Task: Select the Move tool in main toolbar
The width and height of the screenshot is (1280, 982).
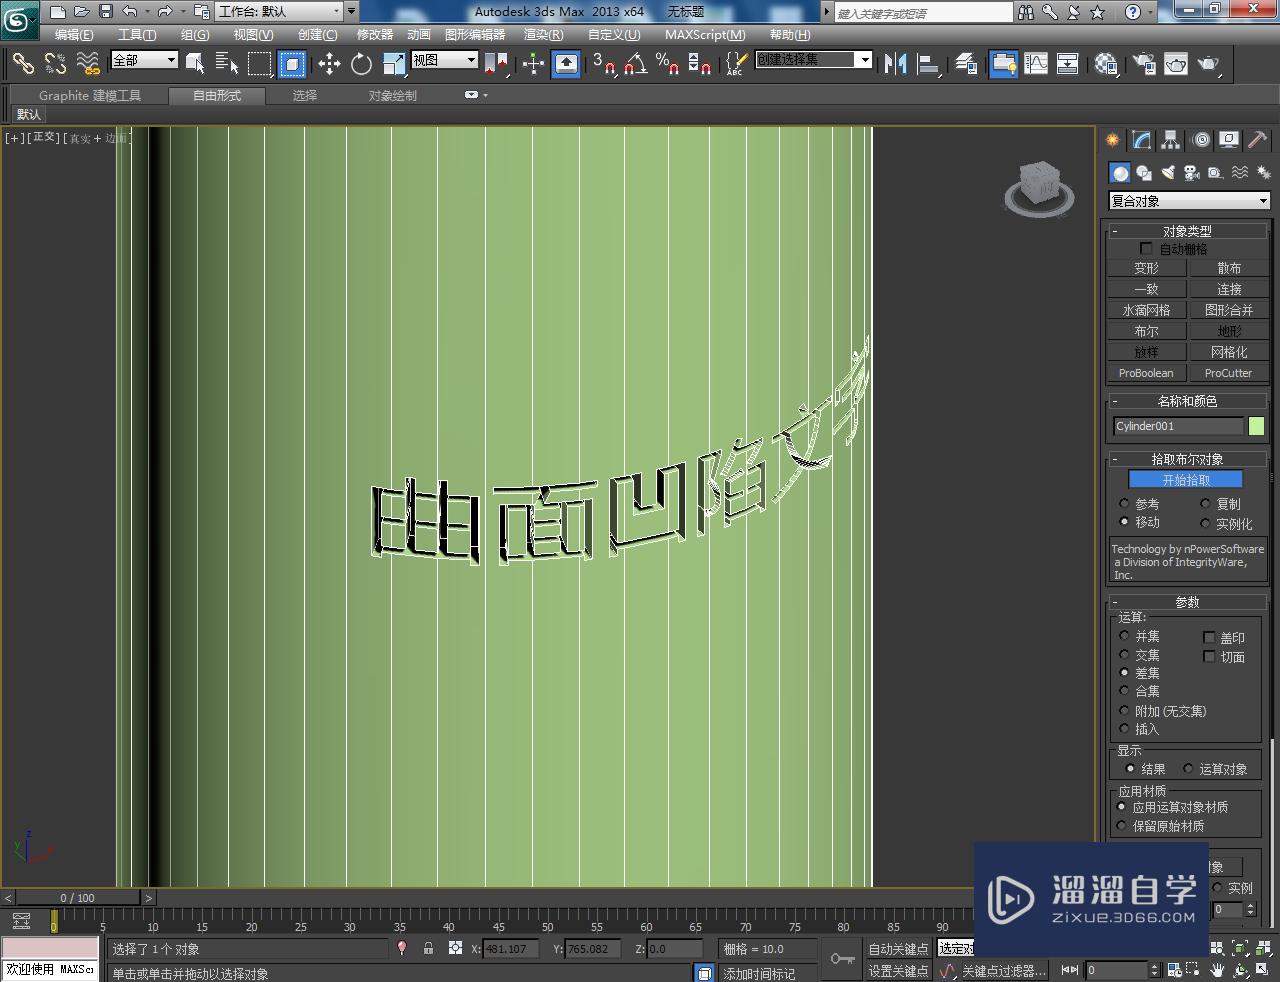Action: coord(329,64)
